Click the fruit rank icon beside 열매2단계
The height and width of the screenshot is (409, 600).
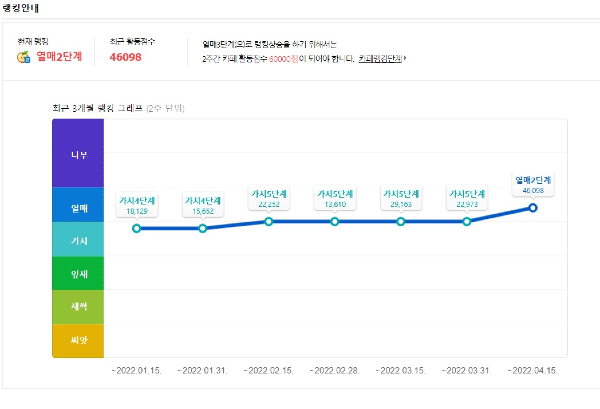(23, 57)
